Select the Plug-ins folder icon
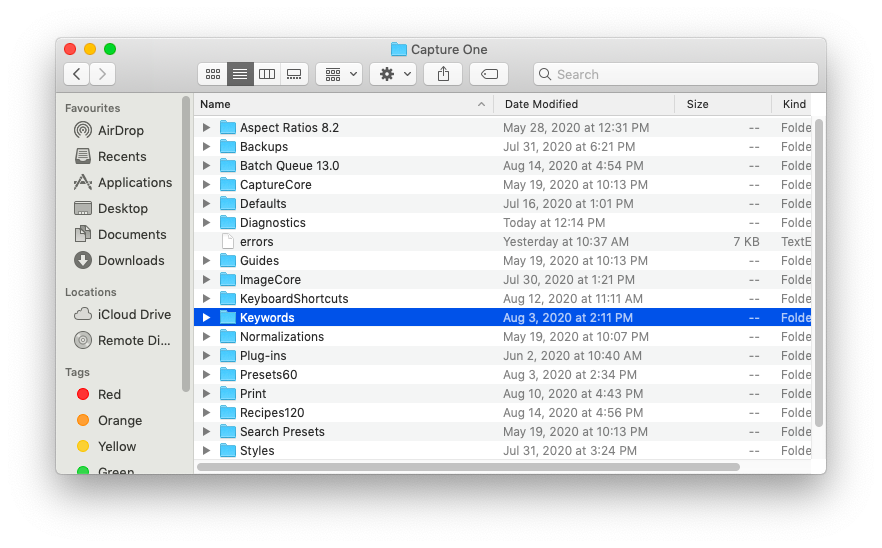882x548 pixels. tap(228, 356)
